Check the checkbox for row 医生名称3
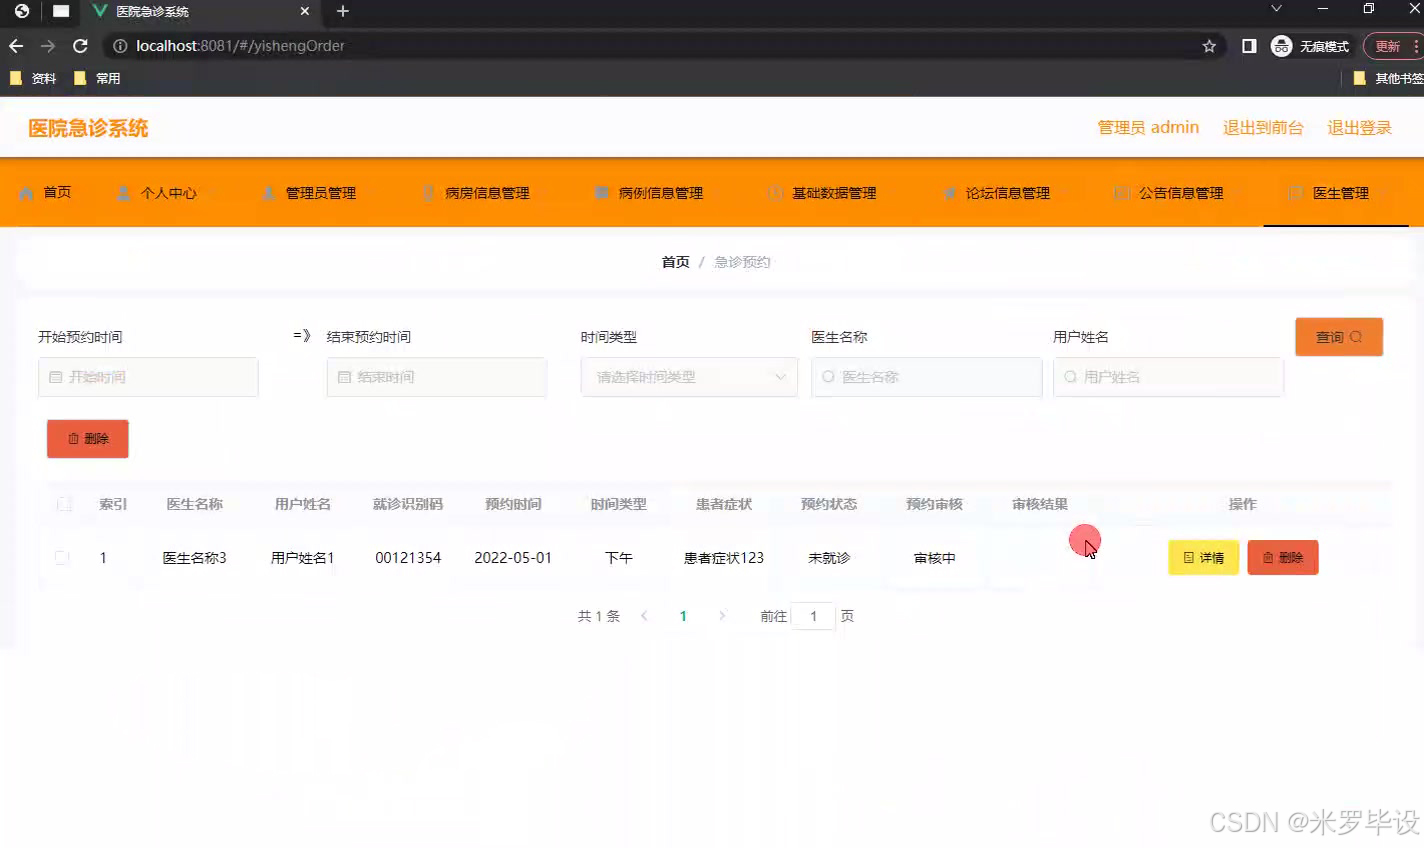Viewport: 1424px width, 848px height. [x=62, y=558]
